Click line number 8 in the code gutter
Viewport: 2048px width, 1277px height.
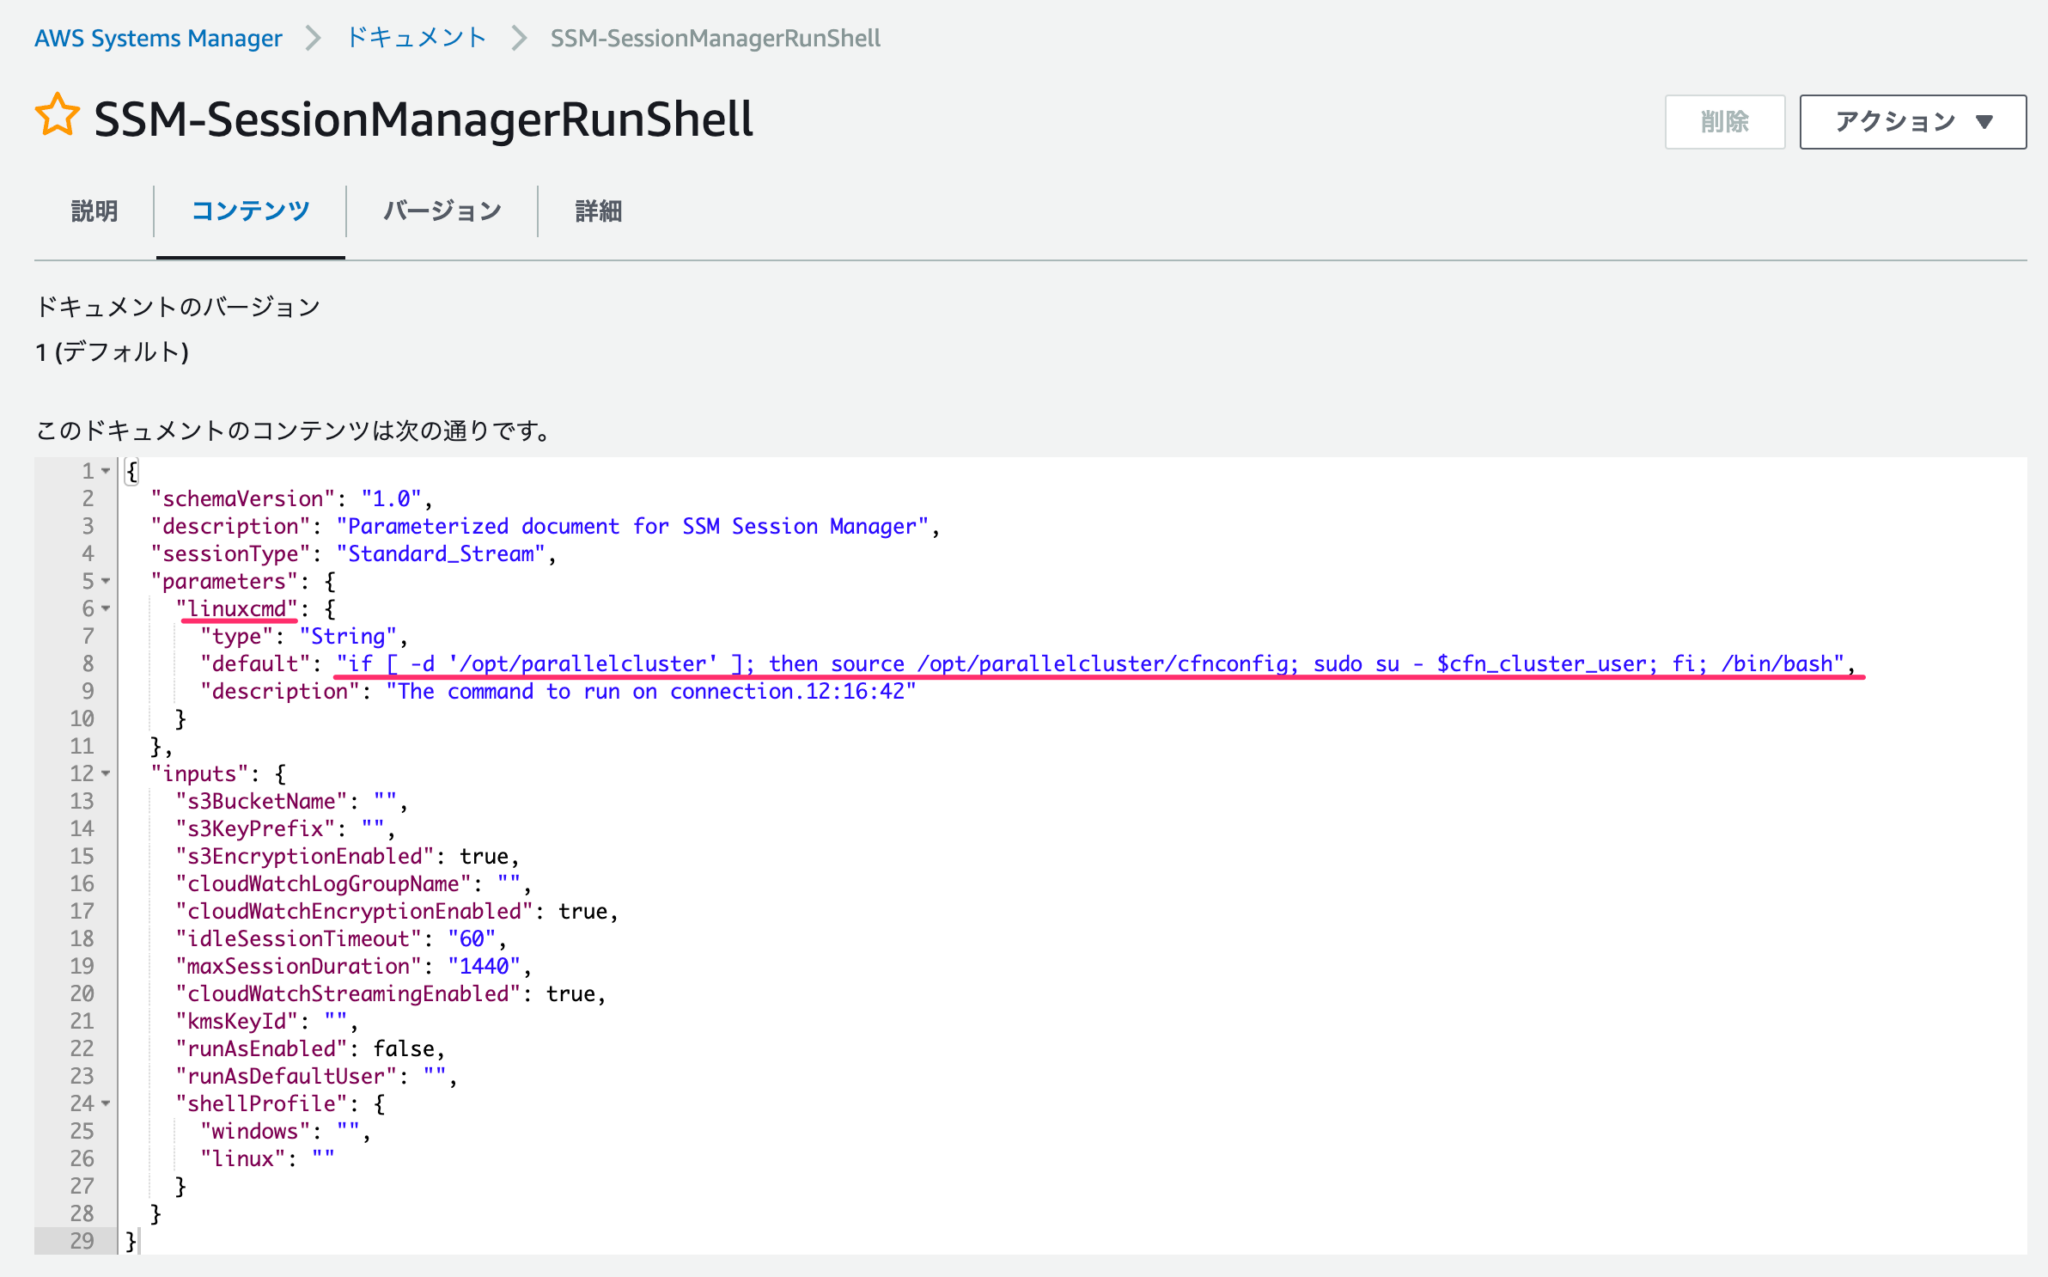coord(88,663)
